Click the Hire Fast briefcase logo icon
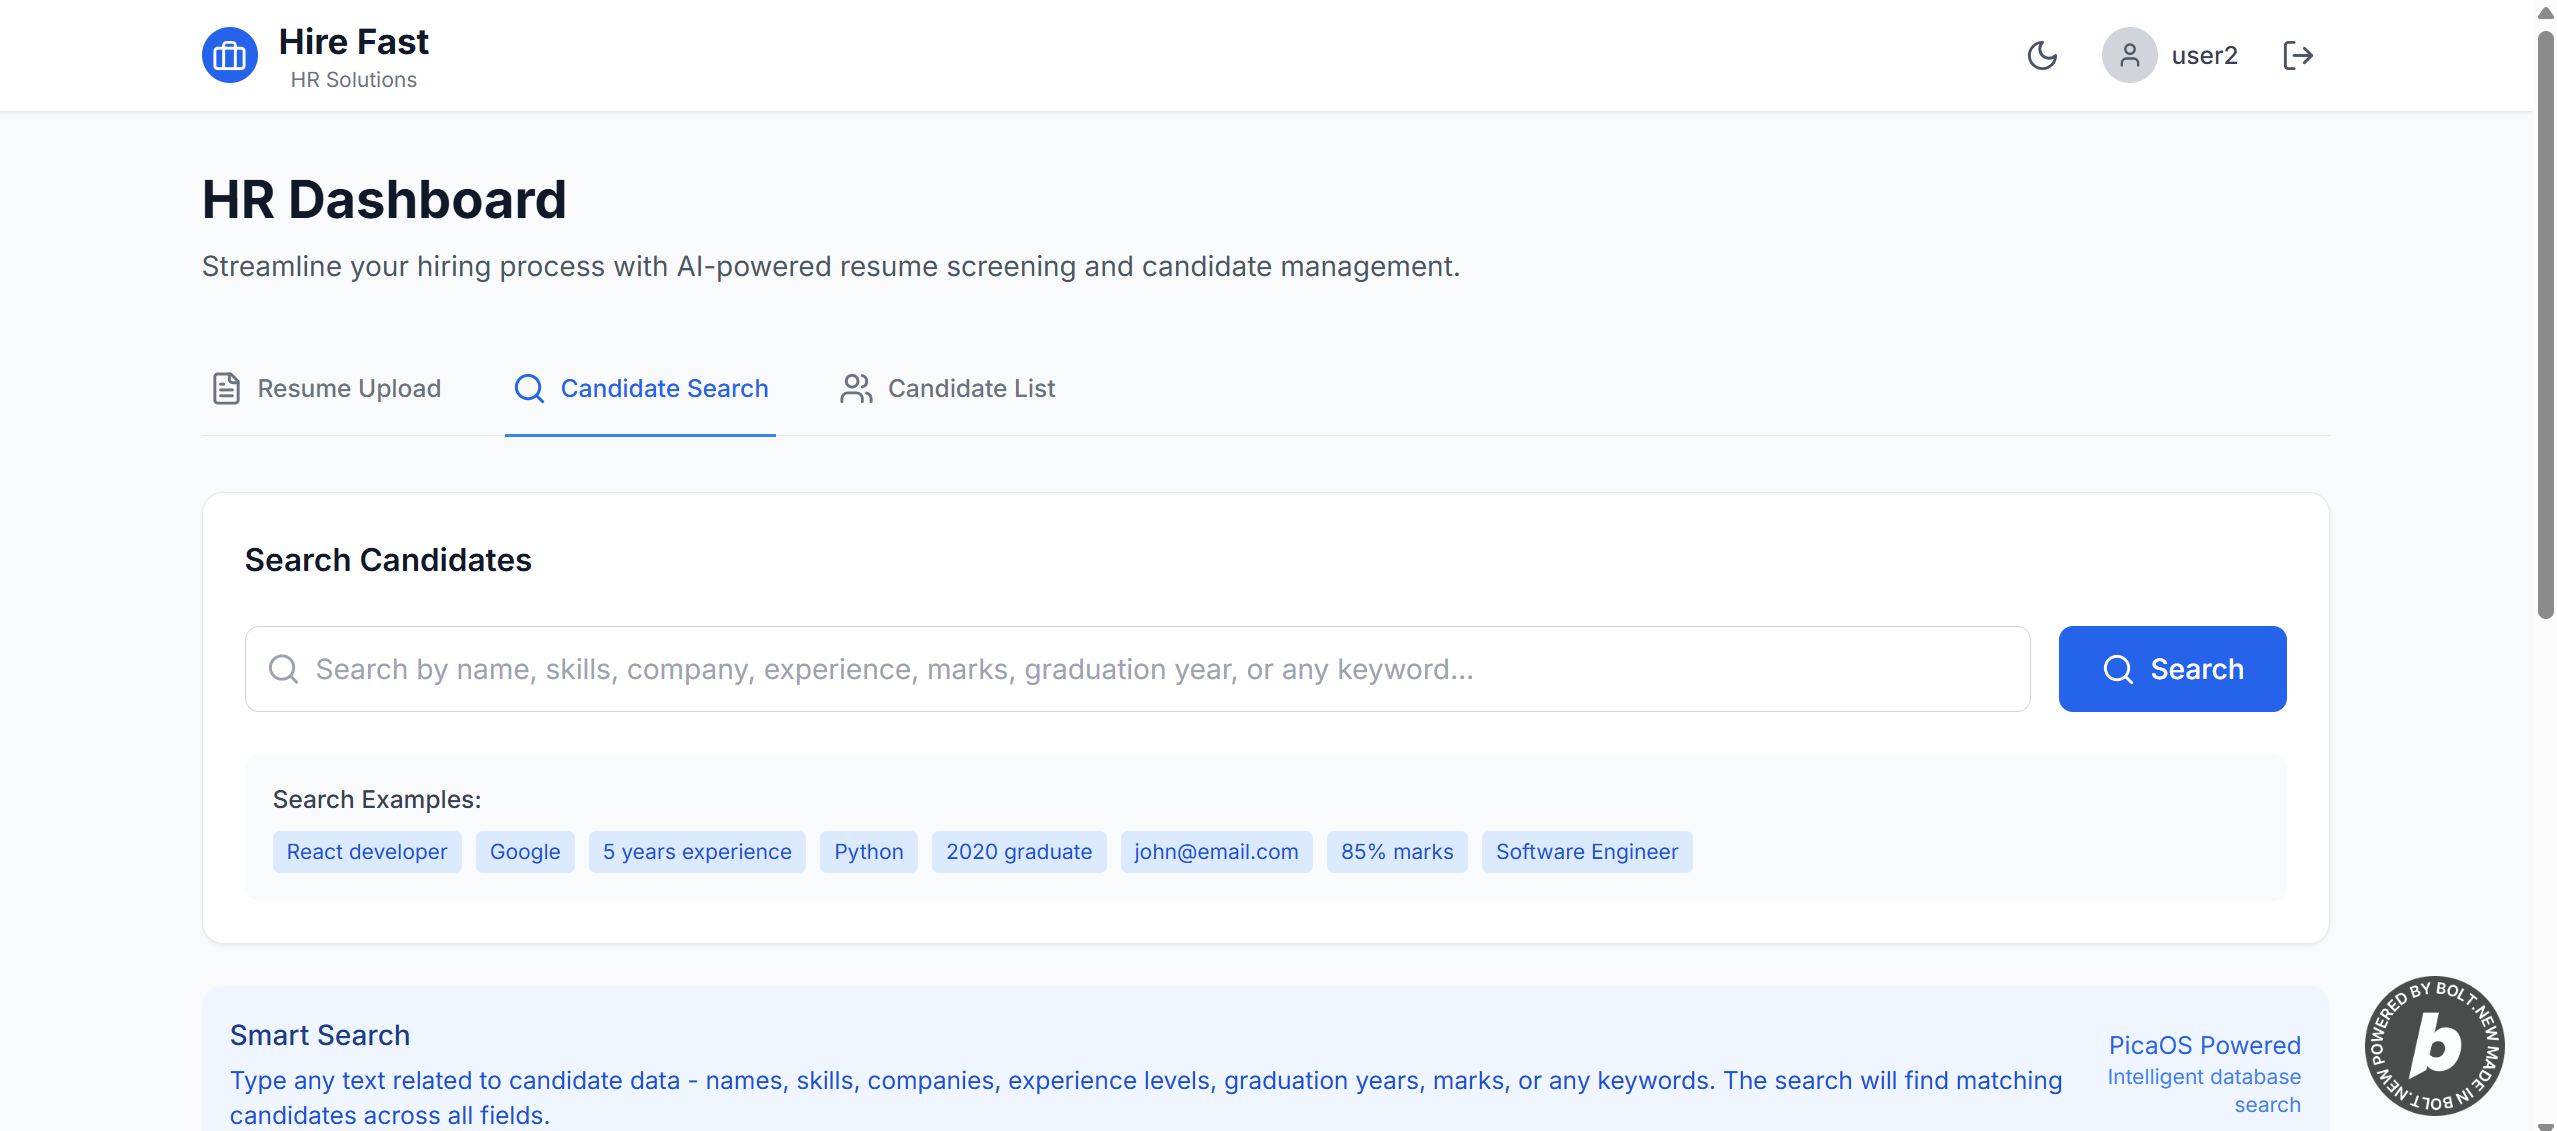This screenshot has width=2557, height=1131. pos(229,55)
